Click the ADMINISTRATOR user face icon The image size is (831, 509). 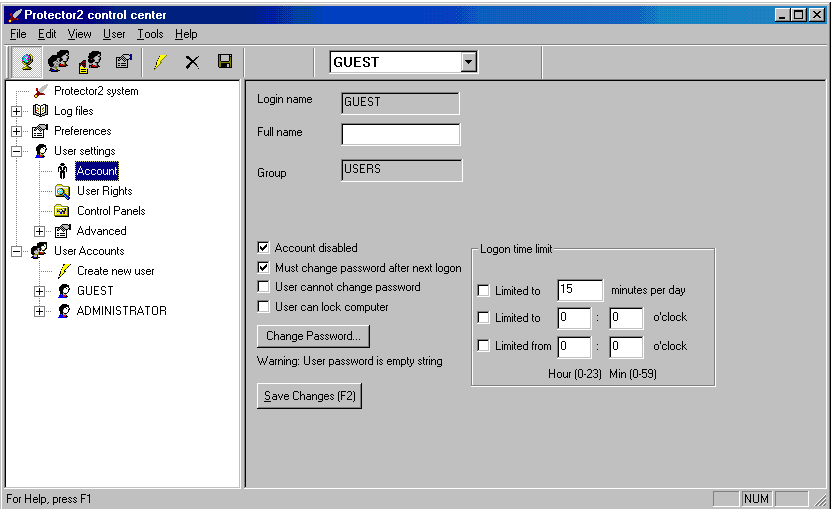64,311
